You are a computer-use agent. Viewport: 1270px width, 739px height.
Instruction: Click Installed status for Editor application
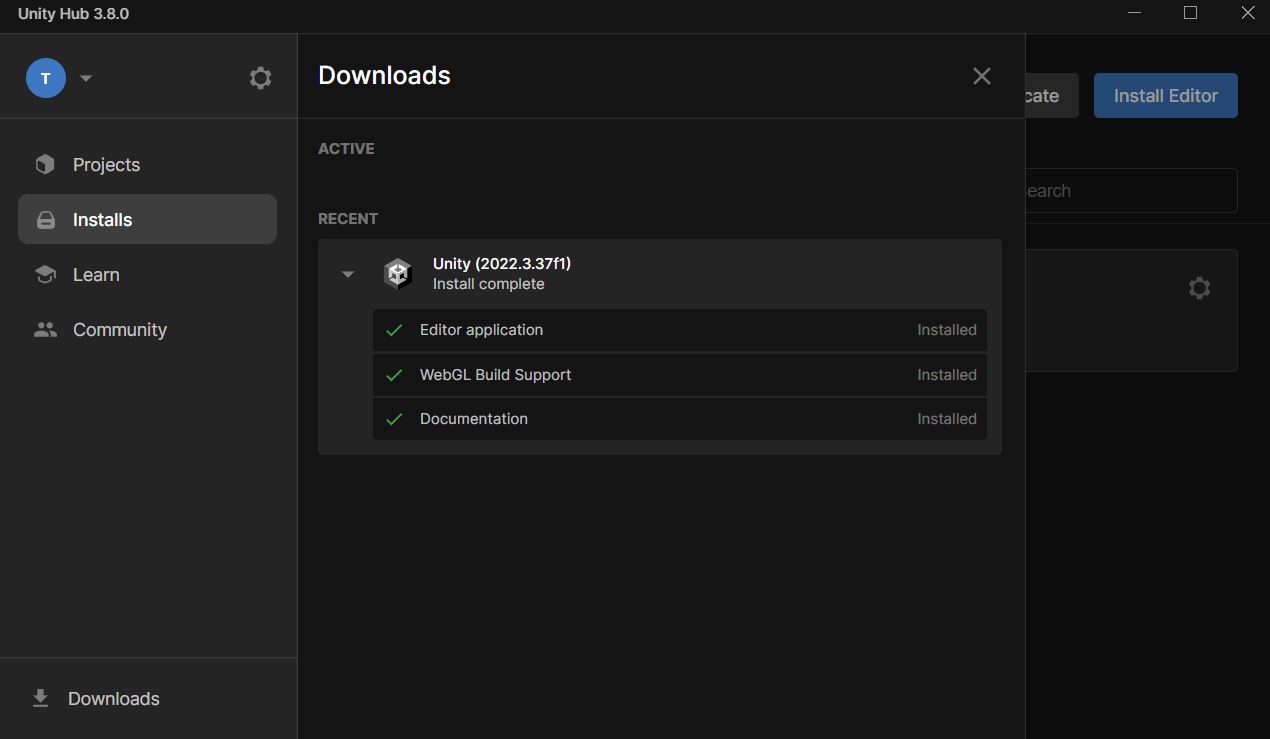pos(947,330)
